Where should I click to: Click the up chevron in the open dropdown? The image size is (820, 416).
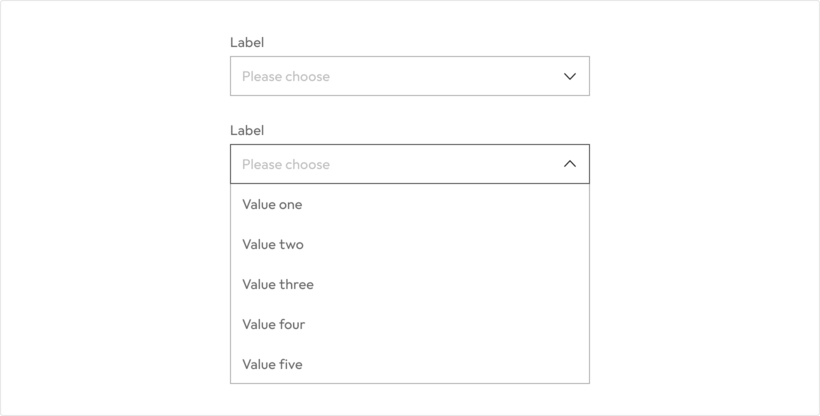570,164
